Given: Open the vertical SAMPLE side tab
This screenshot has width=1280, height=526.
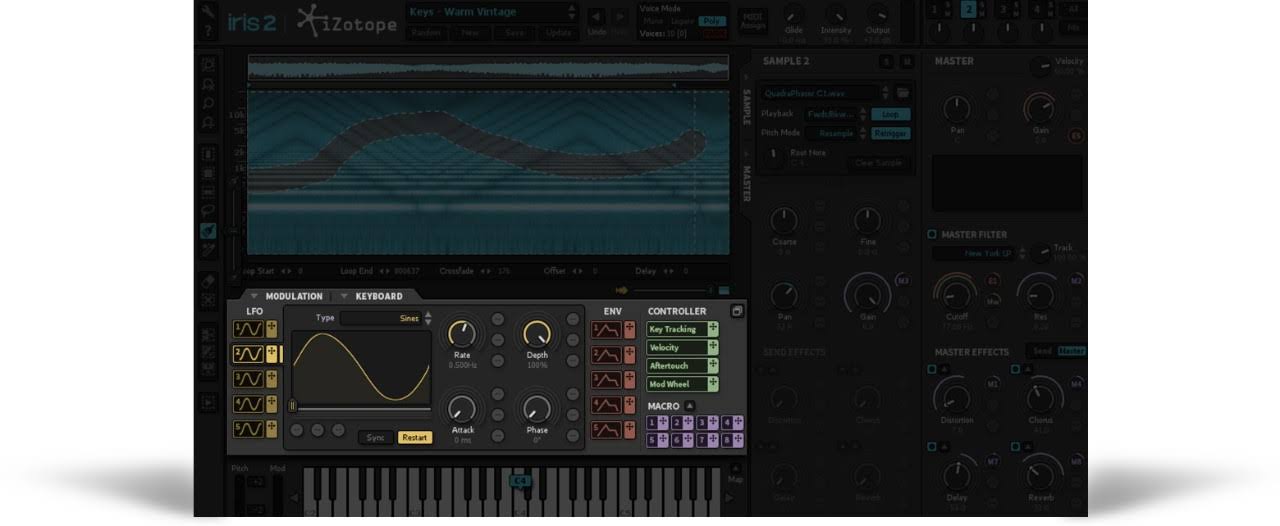Looking at the screenshot, I should pyautogui.click(x=746, y=105).
